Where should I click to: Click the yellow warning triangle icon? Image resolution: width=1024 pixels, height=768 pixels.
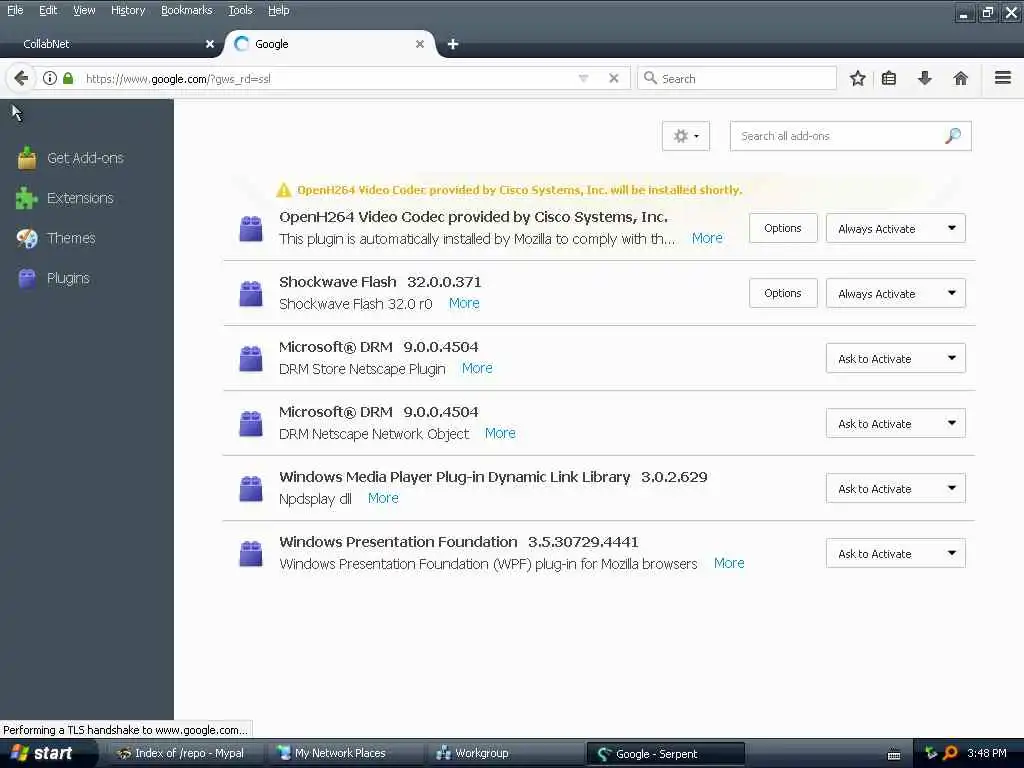(x=283, y=190)
